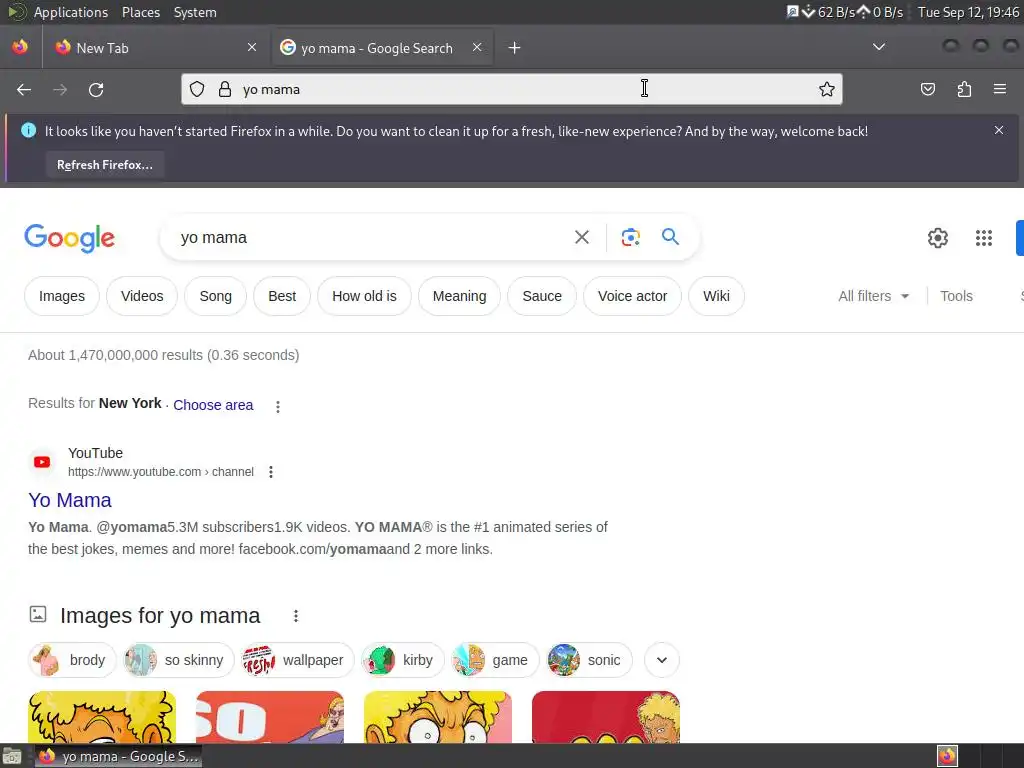Select the yo mama - Google Search tab

click(382, 48)
